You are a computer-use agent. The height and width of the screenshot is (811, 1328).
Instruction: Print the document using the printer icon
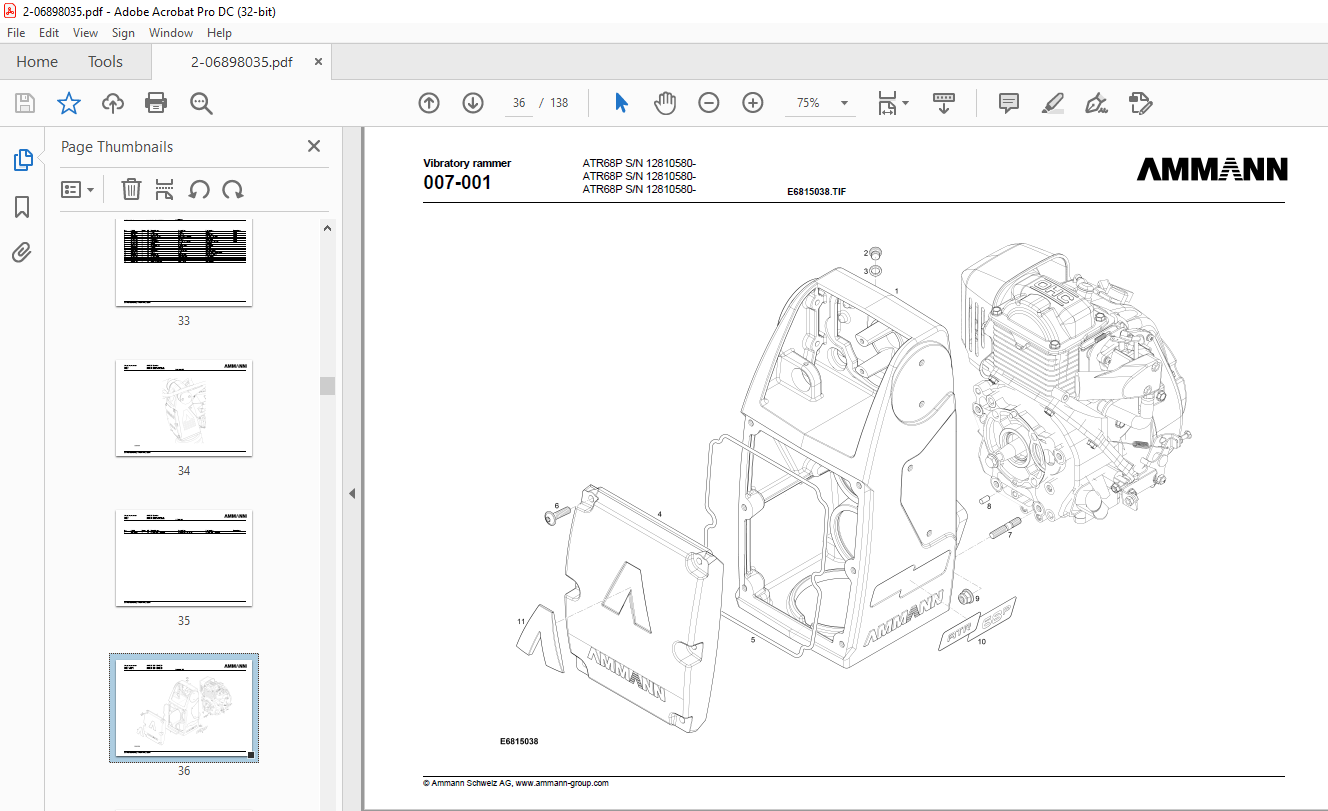coord(156,103)
